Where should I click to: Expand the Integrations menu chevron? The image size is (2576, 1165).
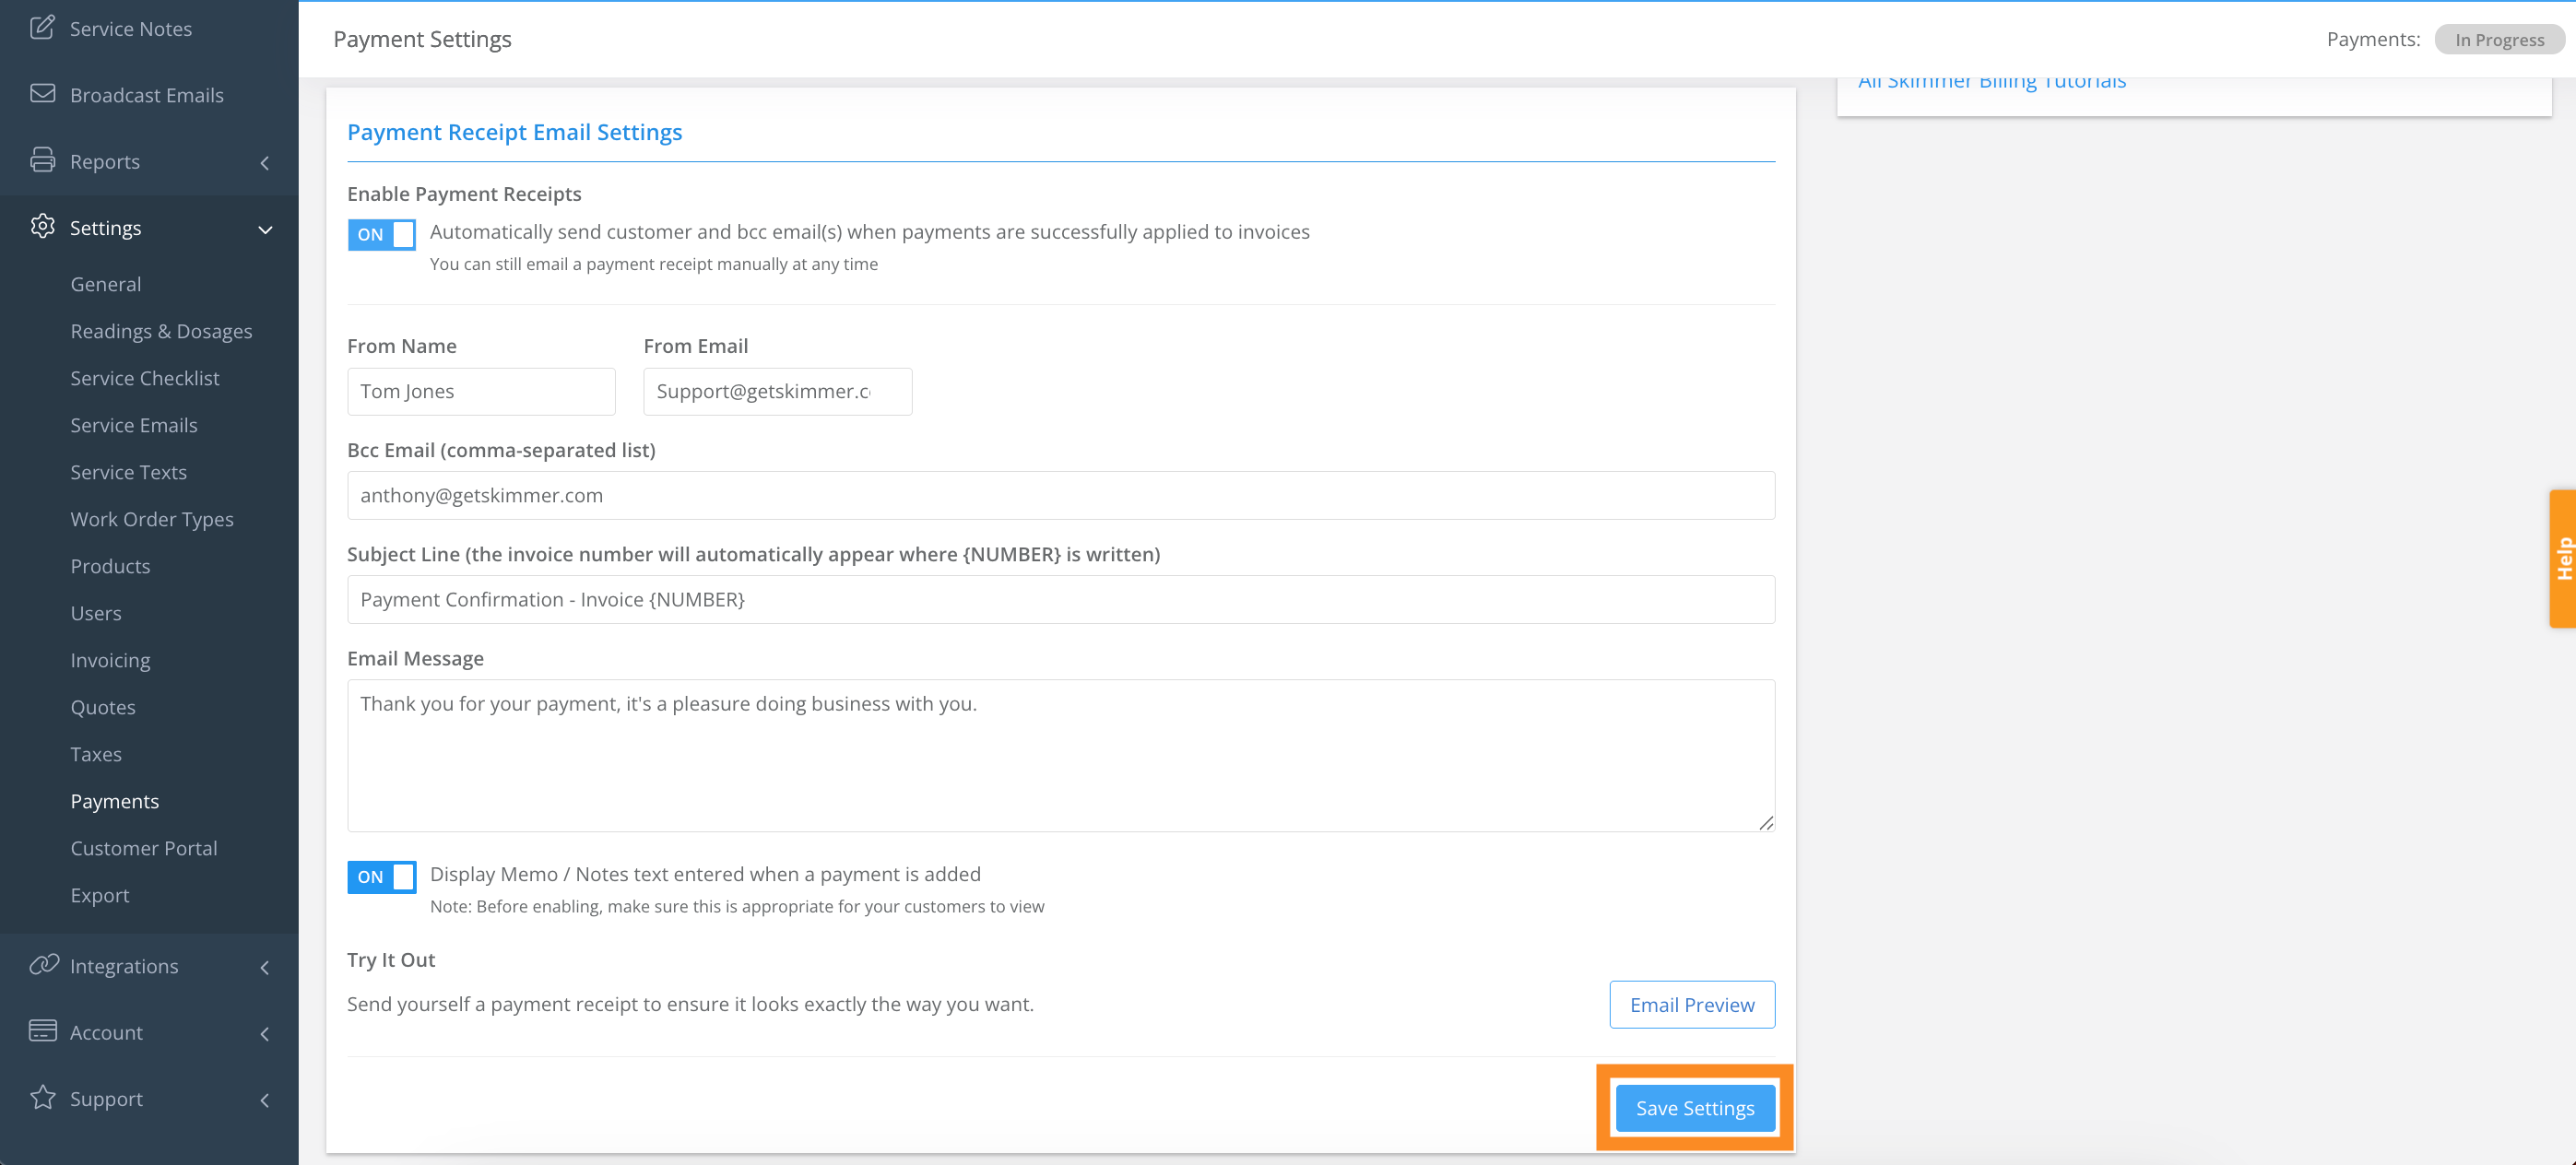point(265,967)
